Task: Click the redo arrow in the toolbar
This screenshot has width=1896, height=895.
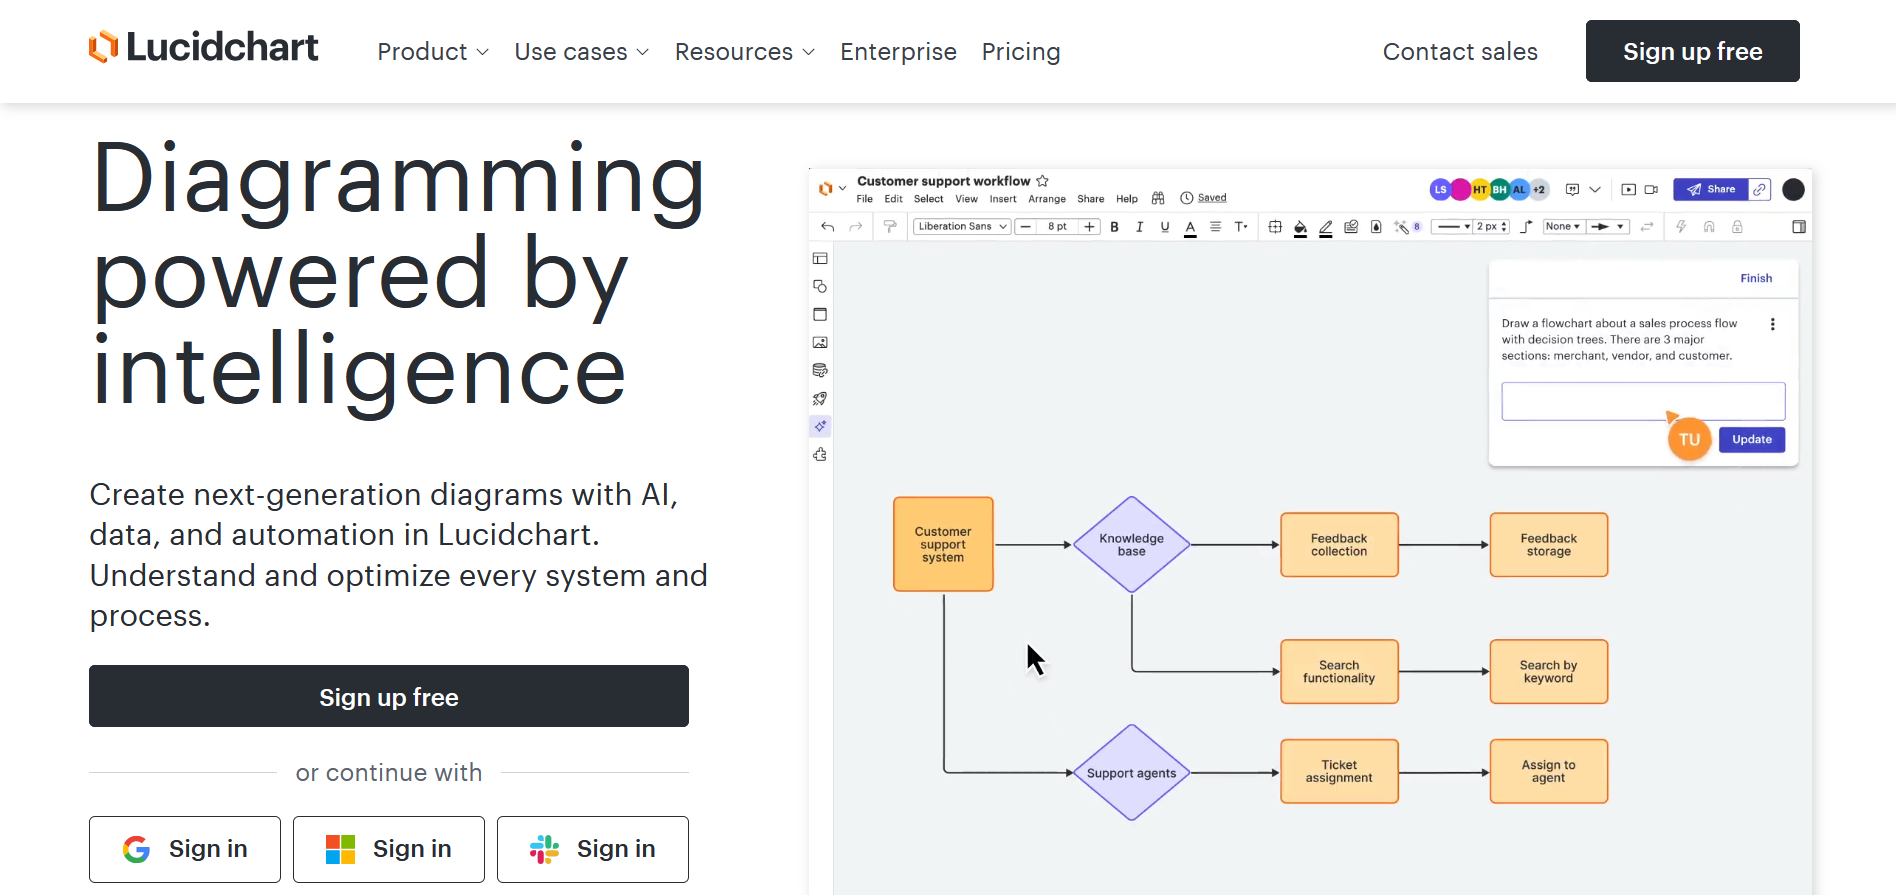Action: click(x=856, y=227)
